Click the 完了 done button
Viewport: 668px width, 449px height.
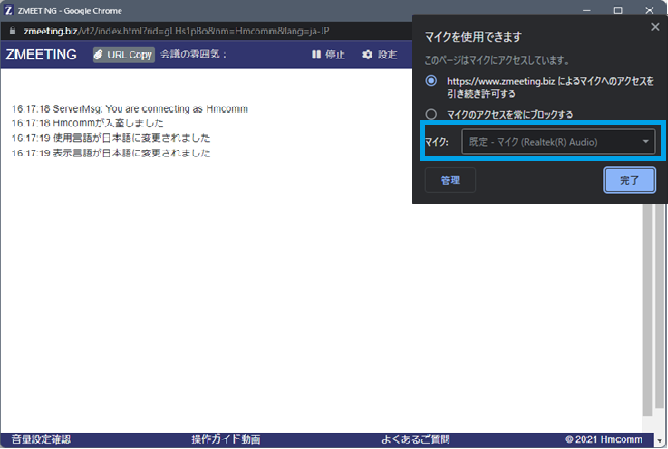point(629,180)
